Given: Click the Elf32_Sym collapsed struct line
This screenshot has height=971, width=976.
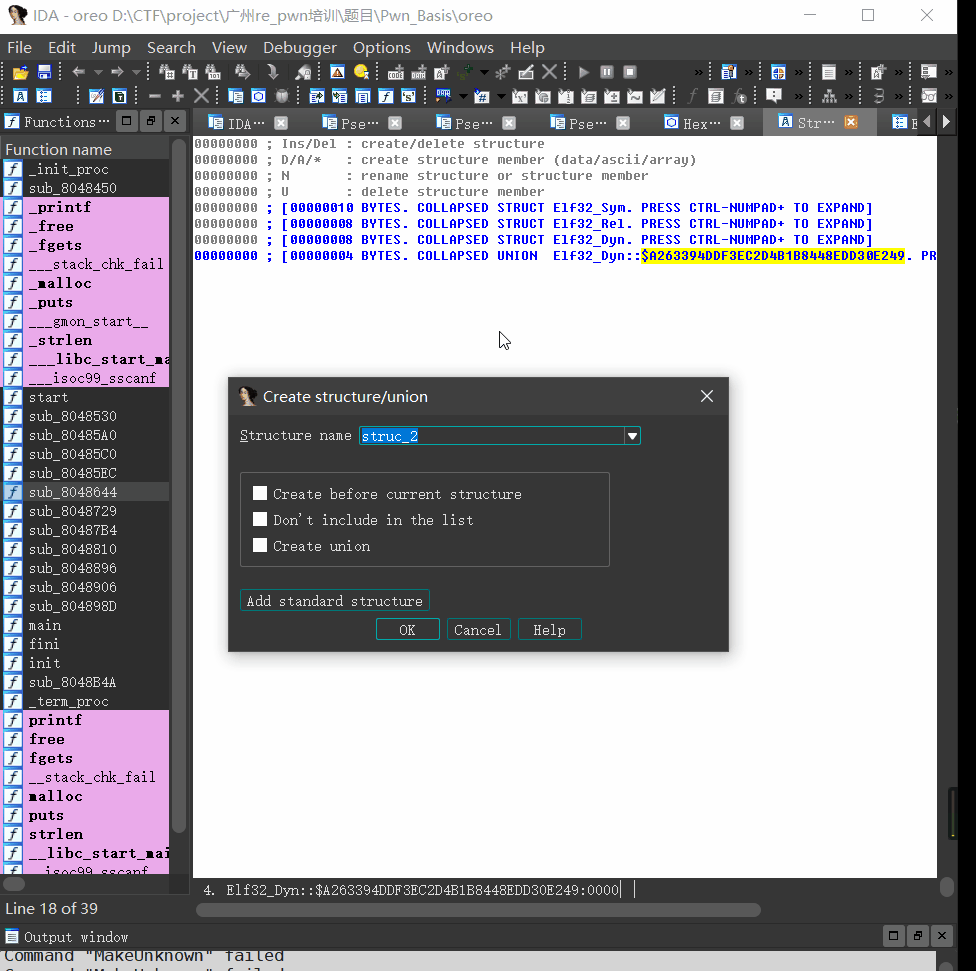Looking at the screenshot, I should 534,207.
